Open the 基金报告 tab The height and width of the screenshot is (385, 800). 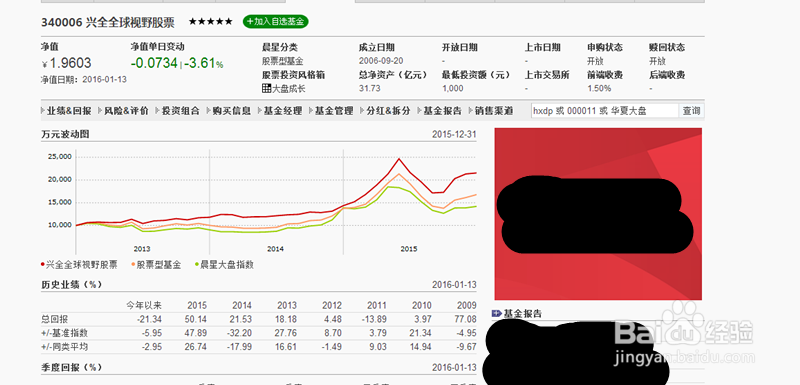[x=441, y=111]
